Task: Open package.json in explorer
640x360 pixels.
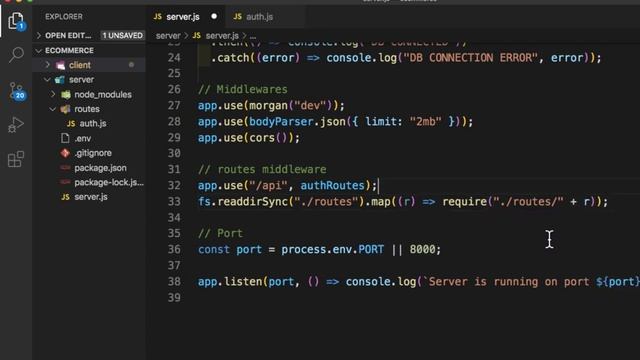Action: [100, 168]
